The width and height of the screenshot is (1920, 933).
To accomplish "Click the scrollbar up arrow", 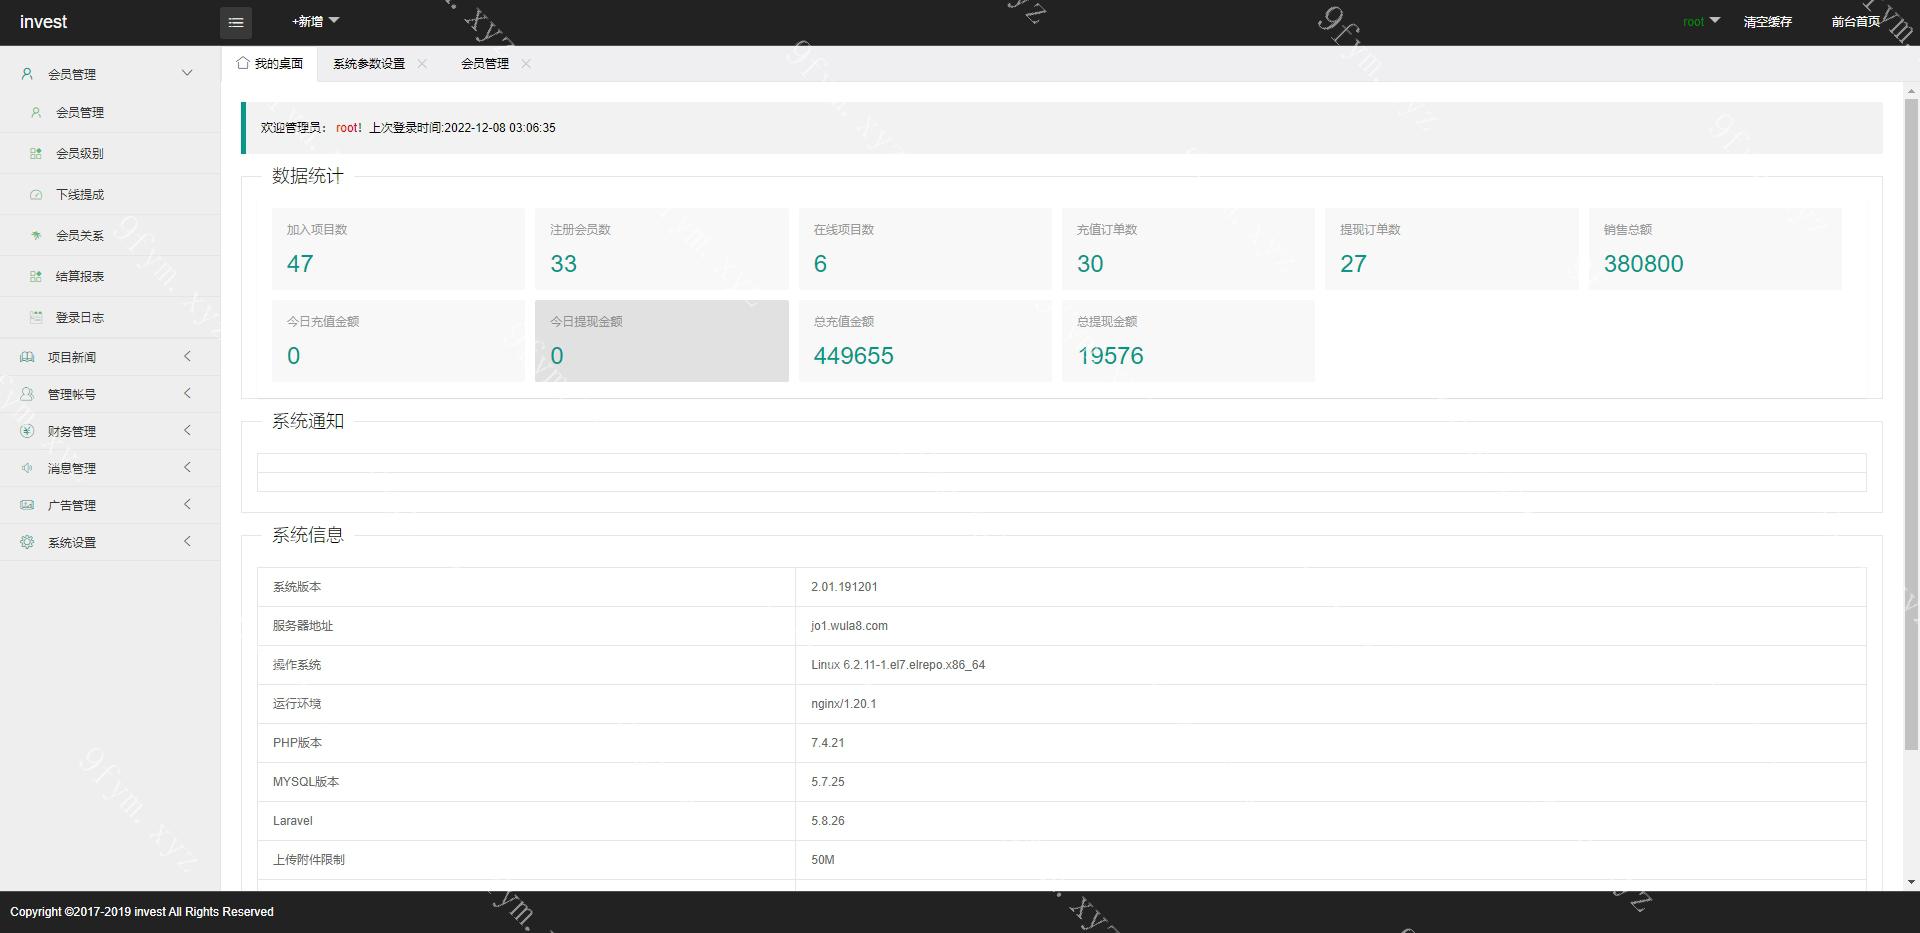I will tap(1911, 89).
